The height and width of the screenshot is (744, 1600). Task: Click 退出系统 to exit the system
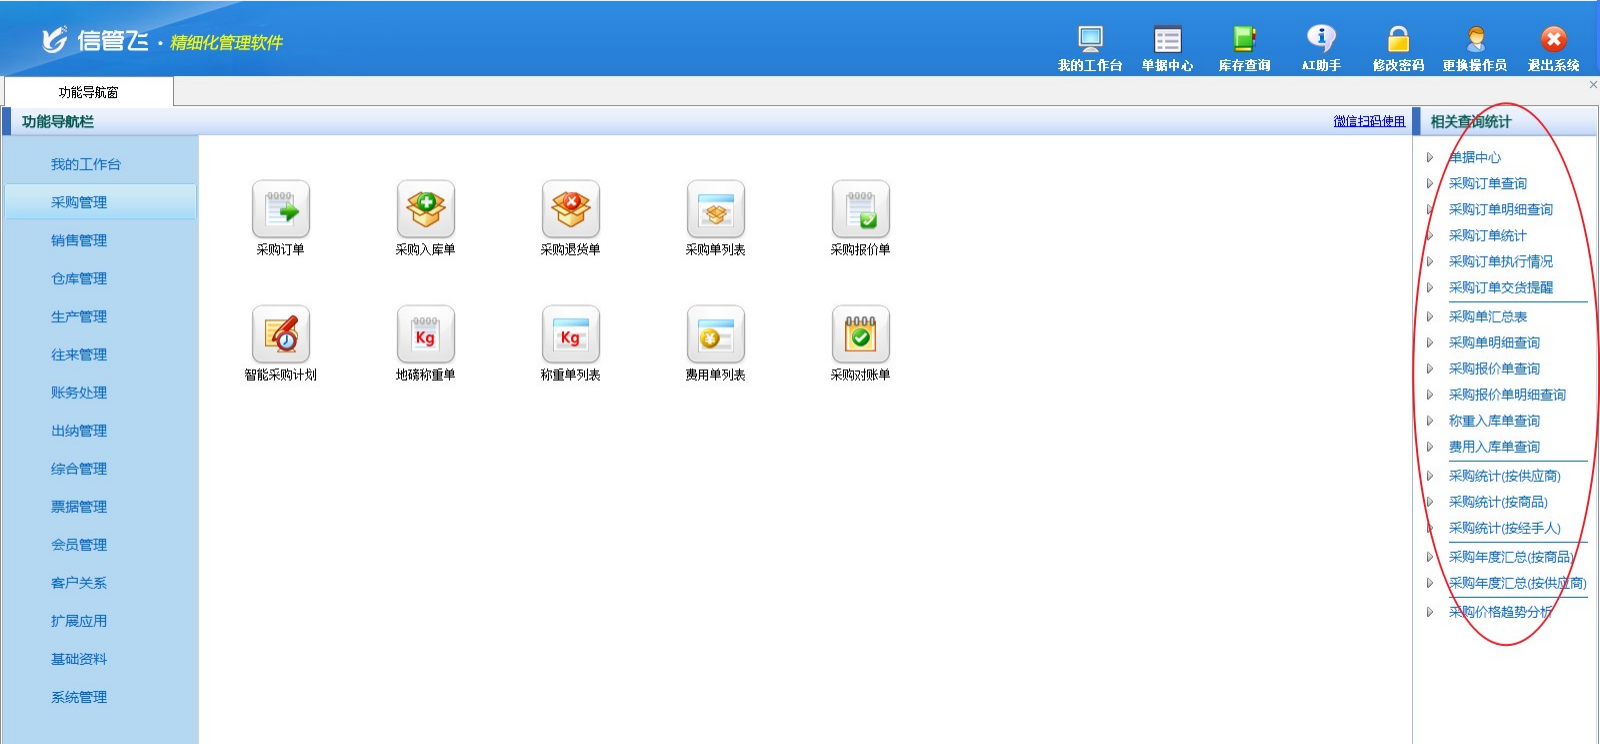coord(1553,48)
